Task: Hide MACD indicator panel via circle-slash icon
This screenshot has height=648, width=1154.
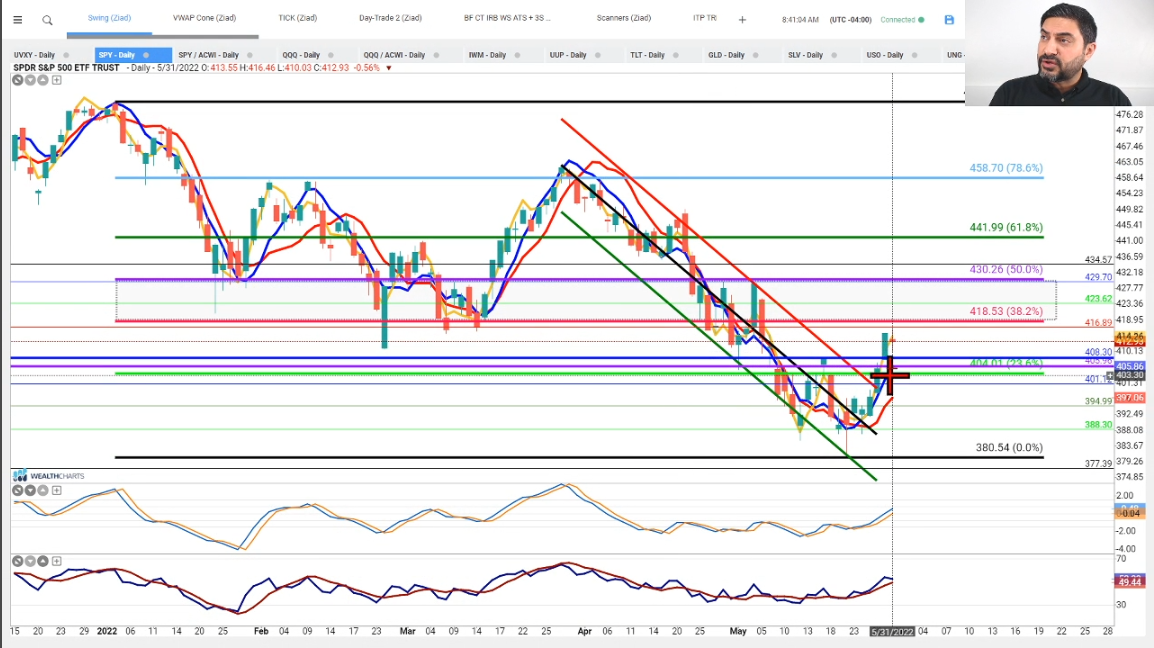Action: [18, 490]
